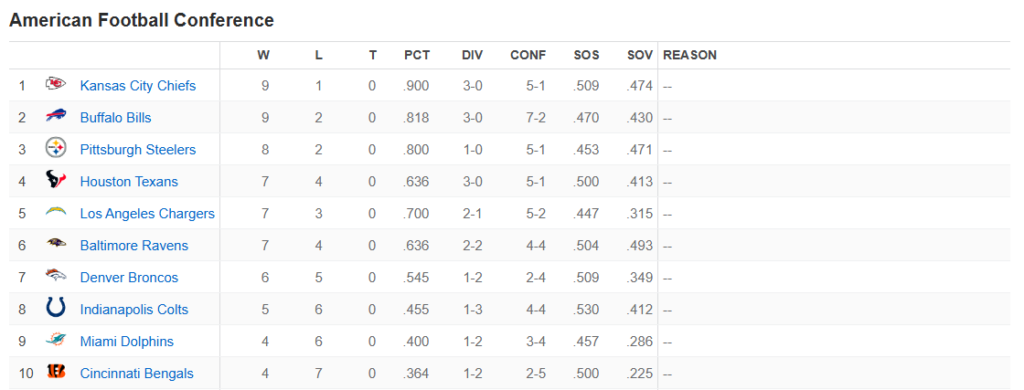Go to the Pittsburgh Steelers page
Viewport: 1024px width, 390px height.
[138, 150]
